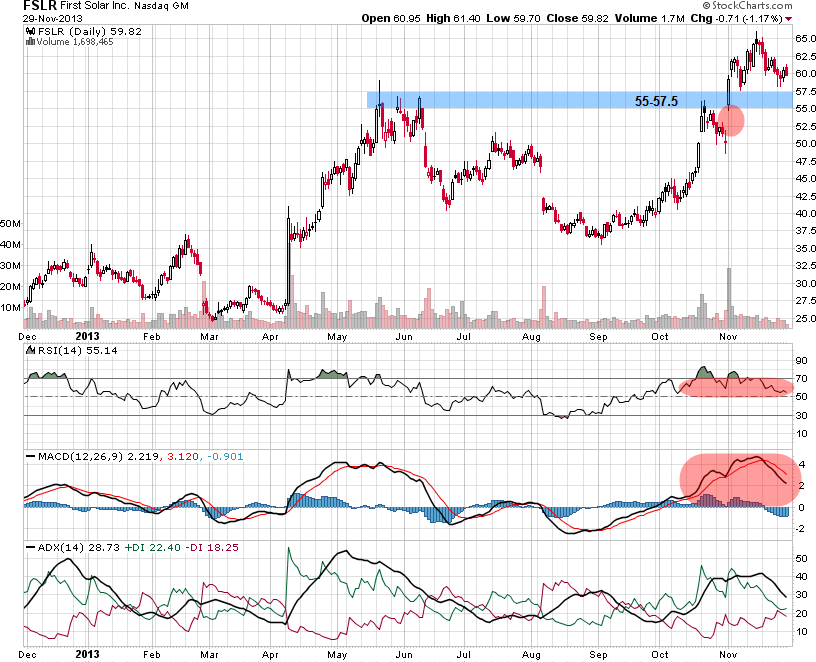Click the 40M volume axis label
Viewport: 816px width, 662px height.
pyautogui.click(x=10, y=244)
